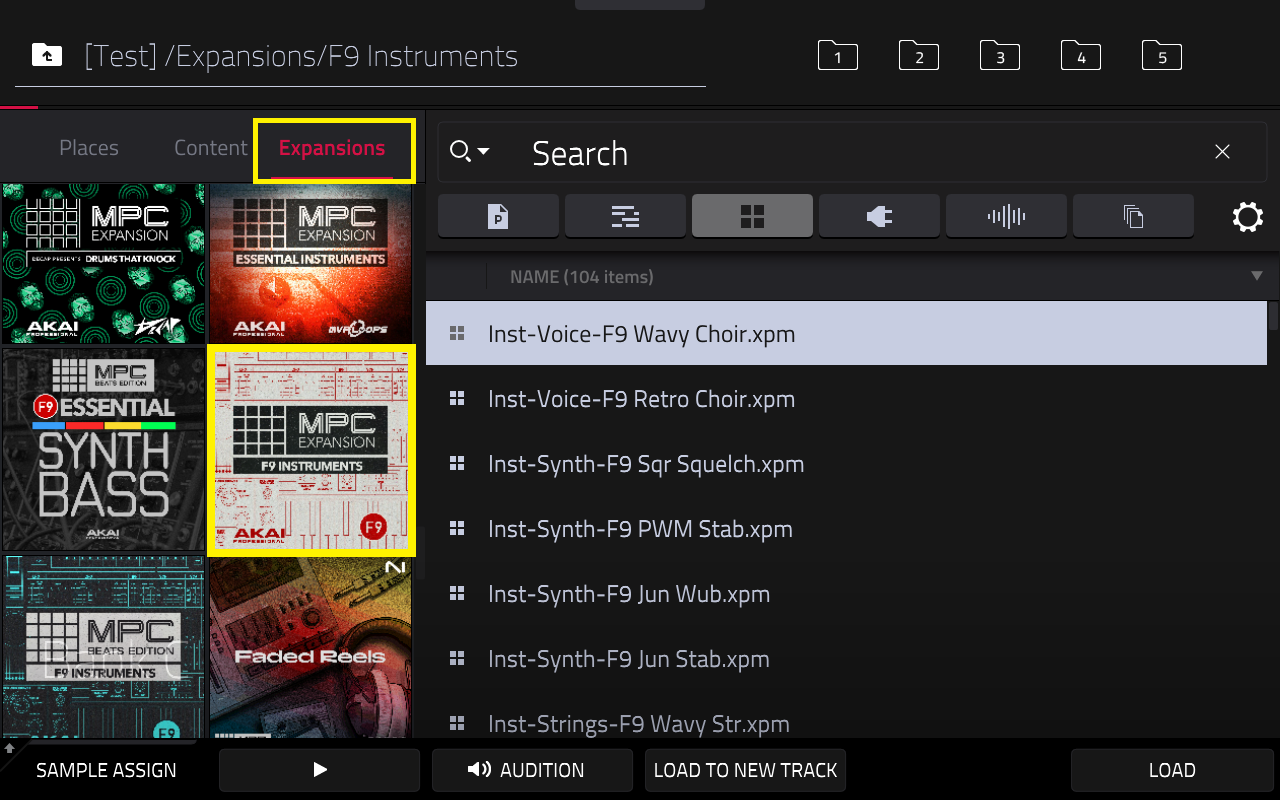The height and width of the screenshot is (800, 1280).
Task: Click program icon beside Jun Wub
Action: [457, 593]
